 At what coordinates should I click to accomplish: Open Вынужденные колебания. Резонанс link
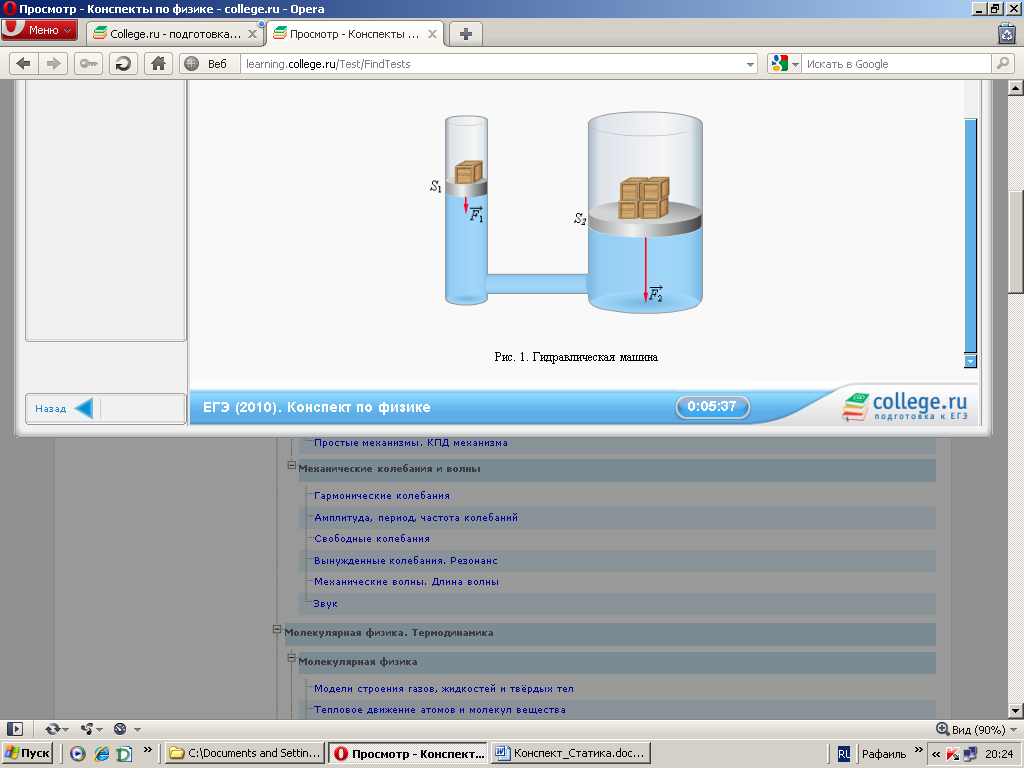[x=406, y=560]
